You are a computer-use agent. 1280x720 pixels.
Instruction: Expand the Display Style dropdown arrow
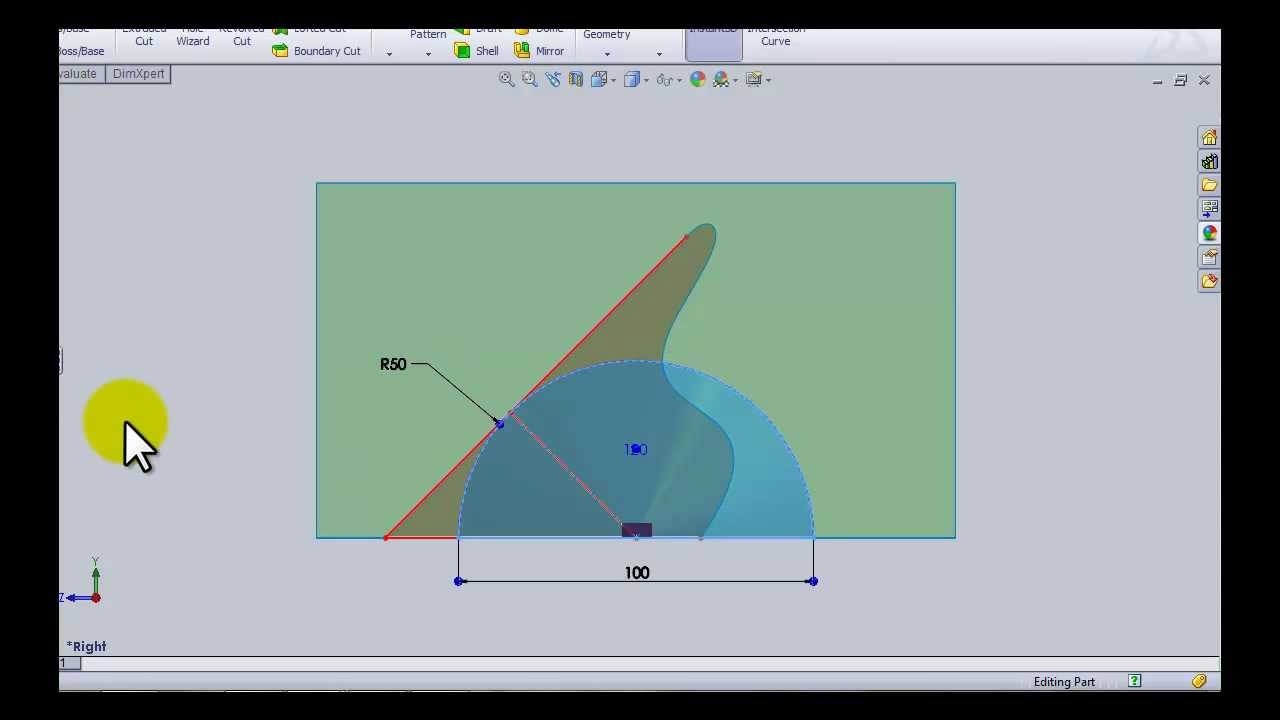[x=646, y=80]
